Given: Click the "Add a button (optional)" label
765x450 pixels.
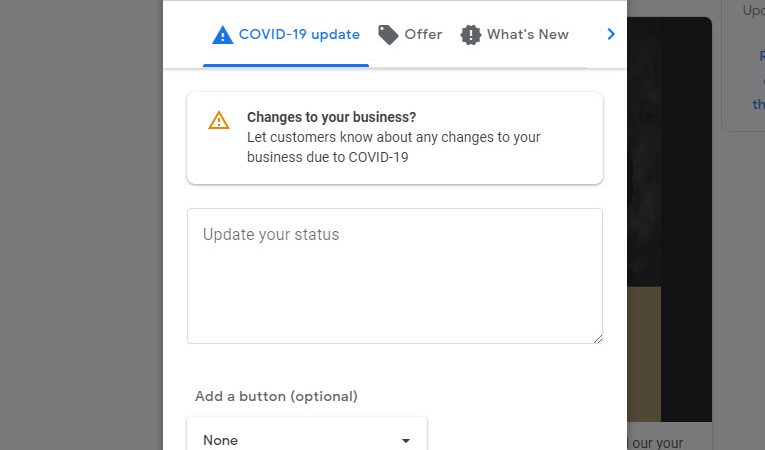Looking at the screenshot, I should click(276, 396).
